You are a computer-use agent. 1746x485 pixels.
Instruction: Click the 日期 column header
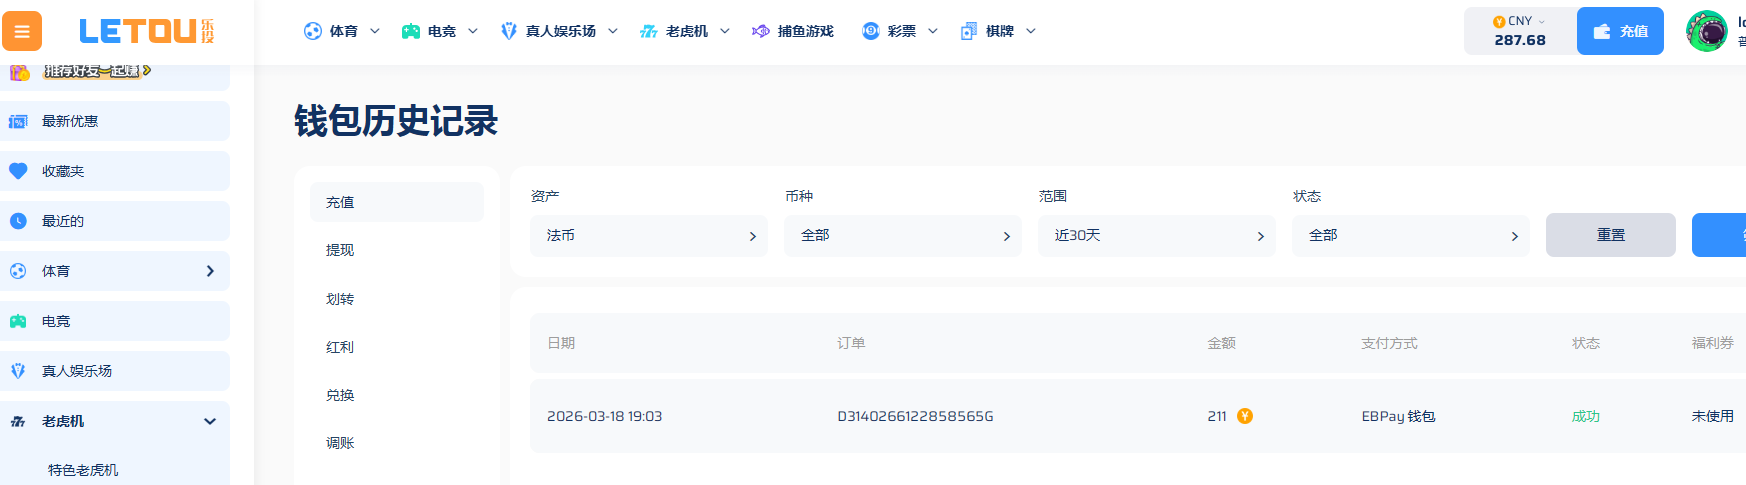pyautogui.click(x=561, y=343)
